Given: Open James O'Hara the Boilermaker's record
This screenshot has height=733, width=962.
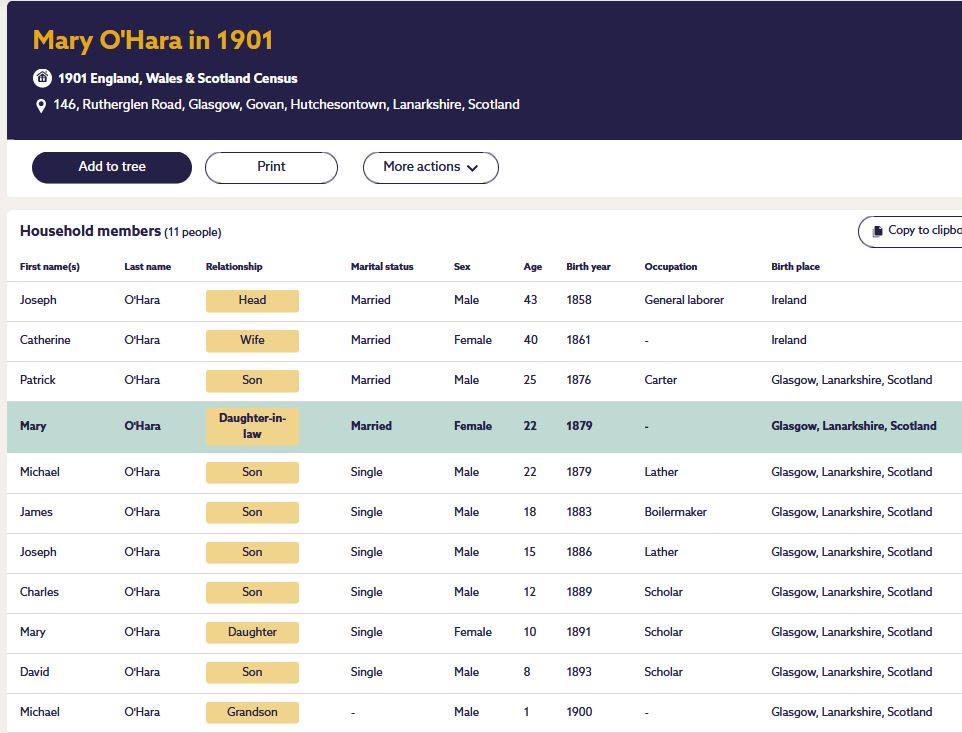Looking at the screenshot, I should coord(36,512).
